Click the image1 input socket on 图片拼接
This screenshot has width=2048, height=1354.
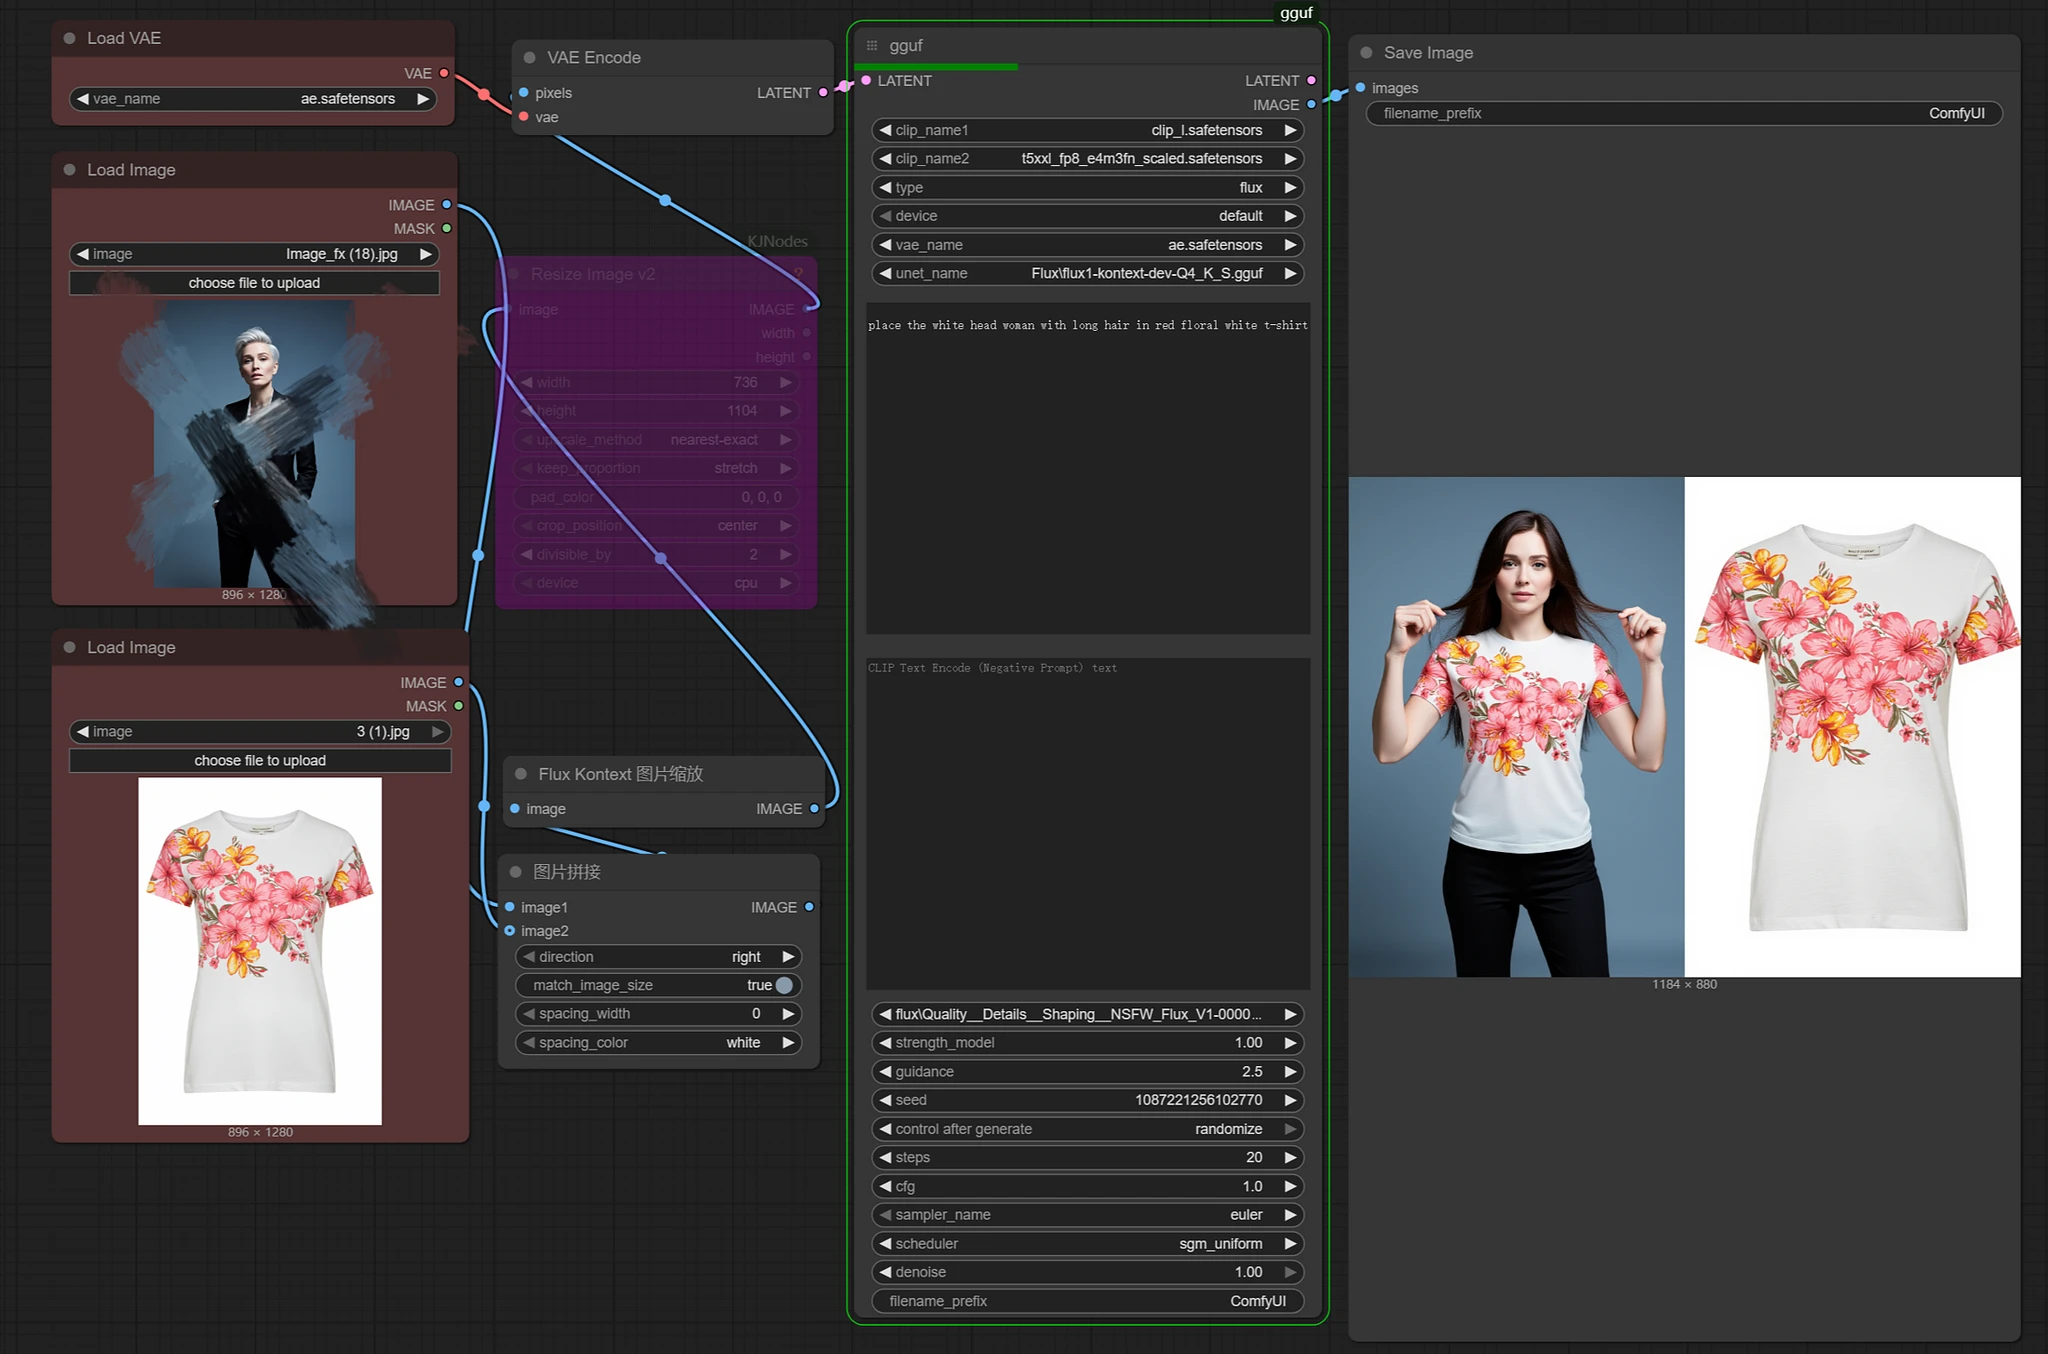point(510,907)
